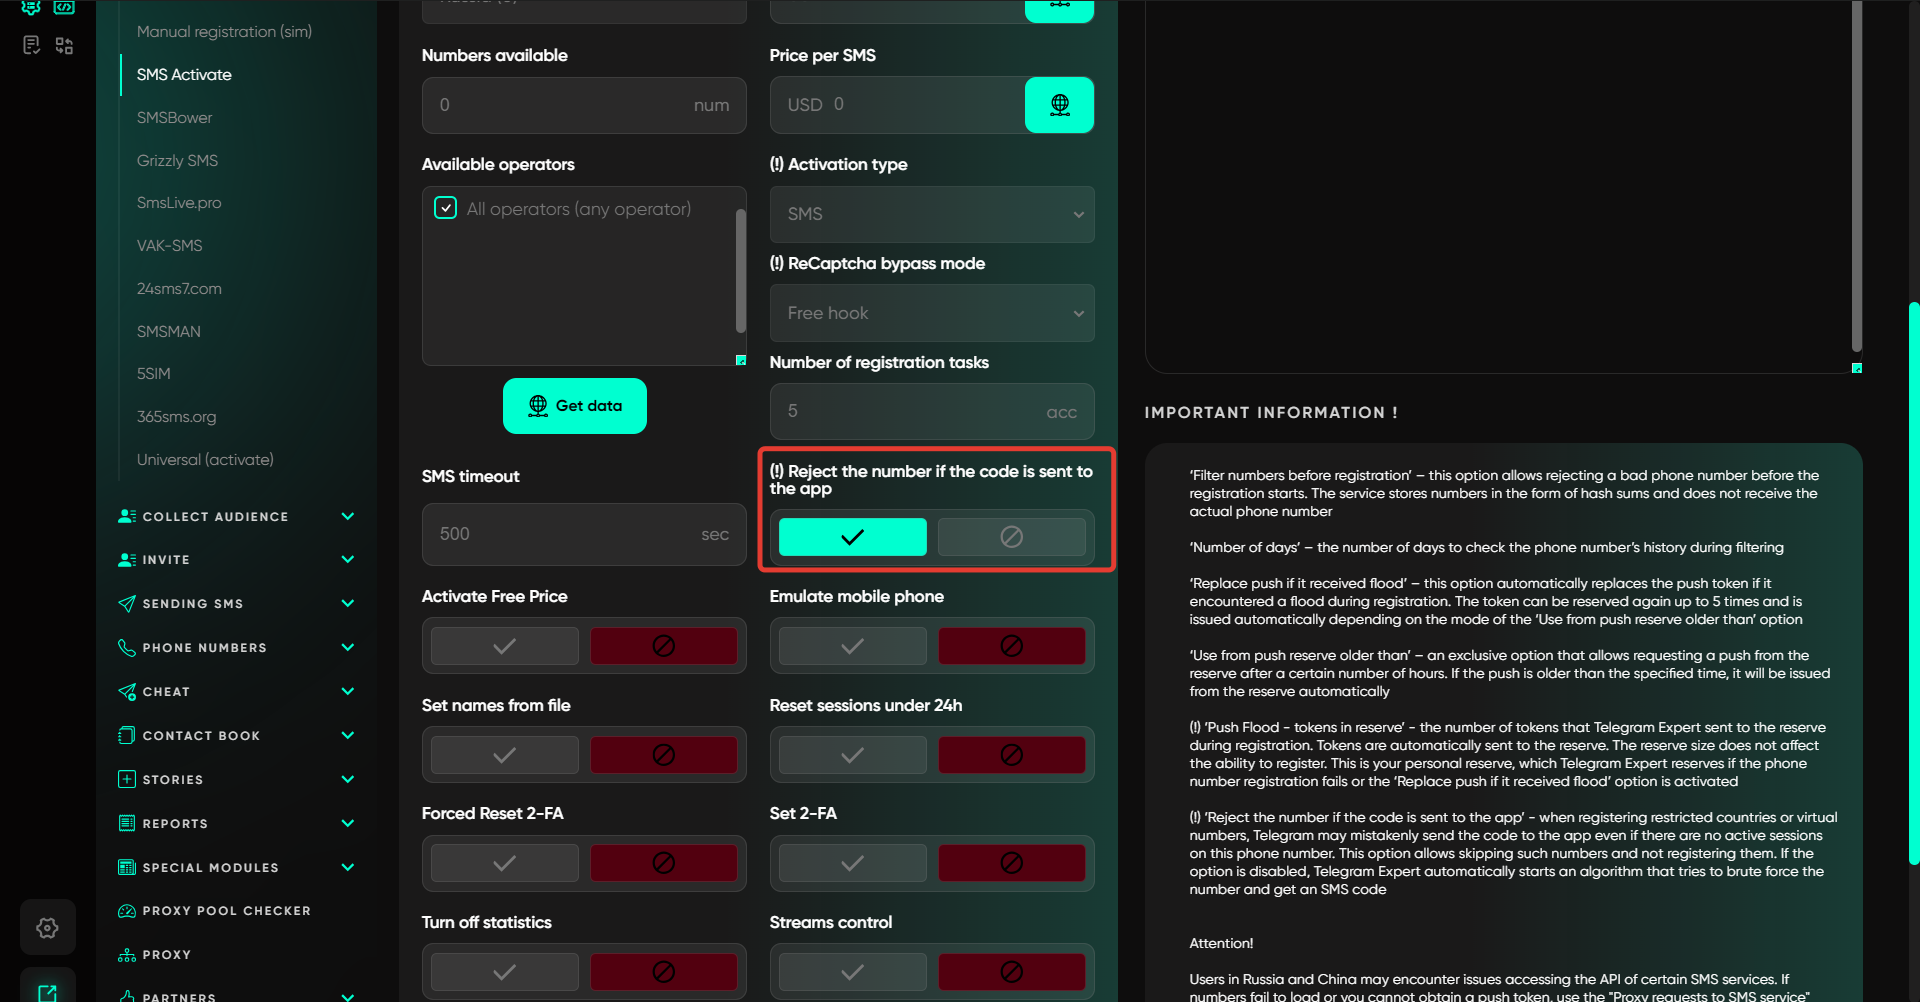Click the SMS timeout input field

point(565,534)
